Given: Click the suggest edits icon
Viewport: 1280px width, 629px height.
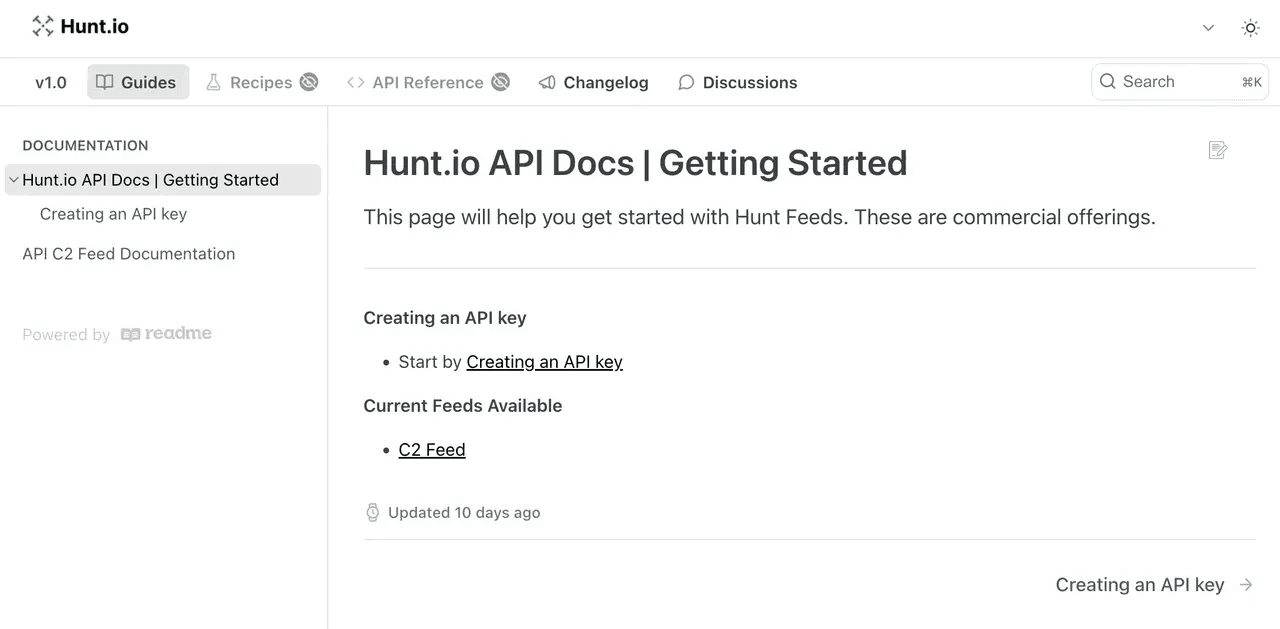Looking at the screenshot, I should [x=1218, y=150].
